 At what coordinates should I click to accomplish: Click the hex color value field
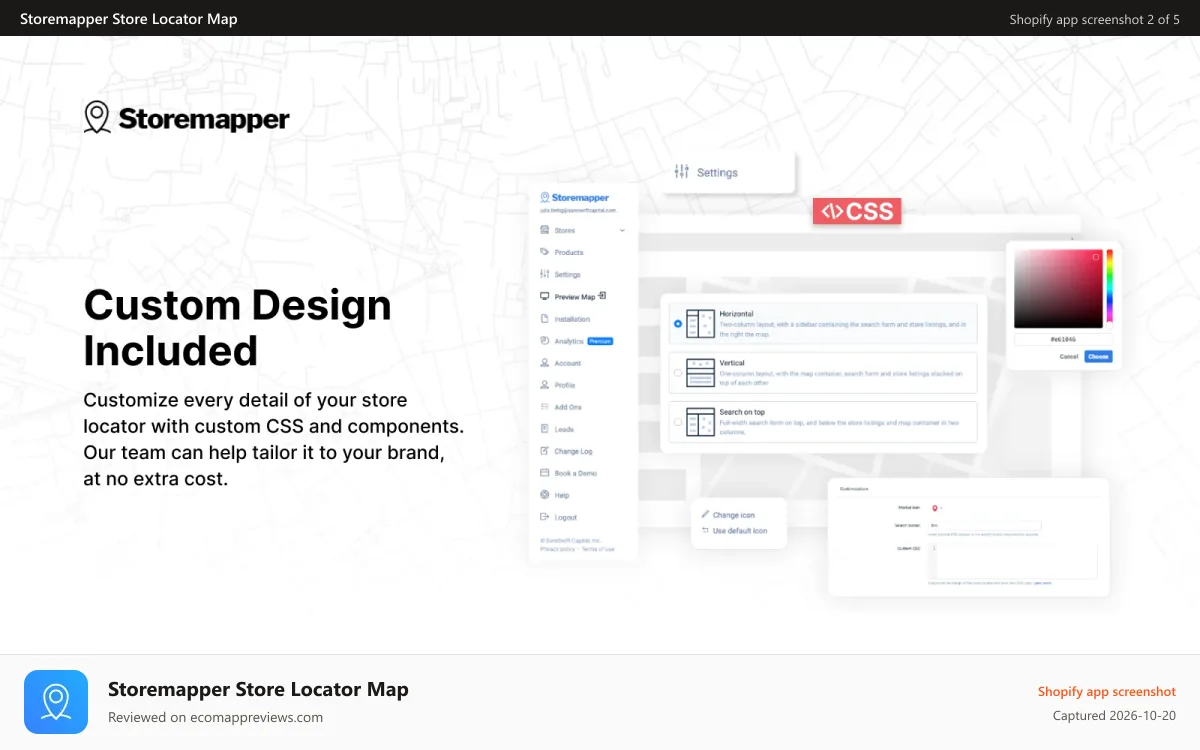coord(1063,340)
